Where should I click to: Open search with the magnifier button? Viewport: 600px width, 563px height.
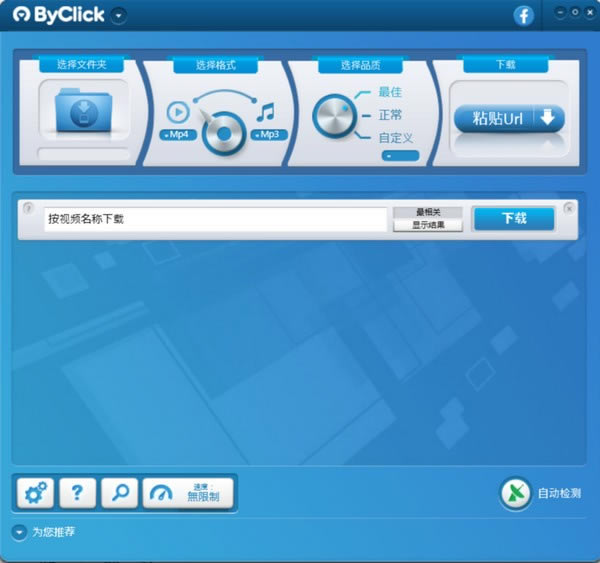[x=120, y=493]
